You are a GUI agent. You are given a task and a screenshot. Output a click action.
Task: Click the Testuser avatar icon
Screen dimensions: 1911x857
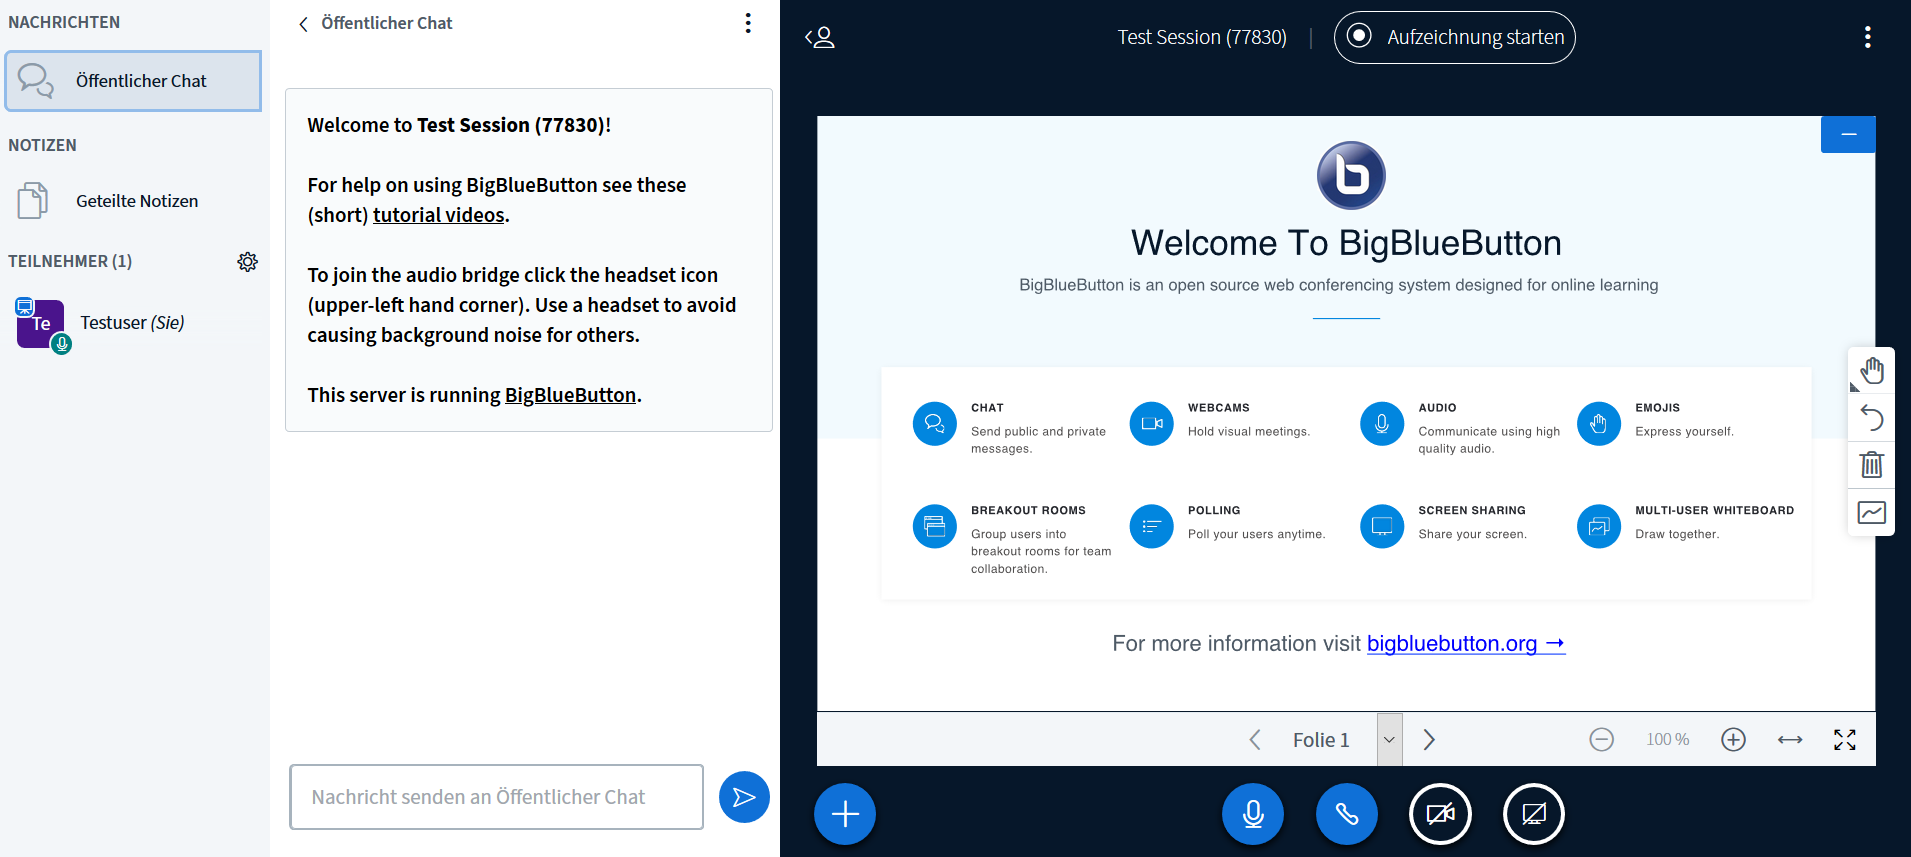(x=40, y=324)
